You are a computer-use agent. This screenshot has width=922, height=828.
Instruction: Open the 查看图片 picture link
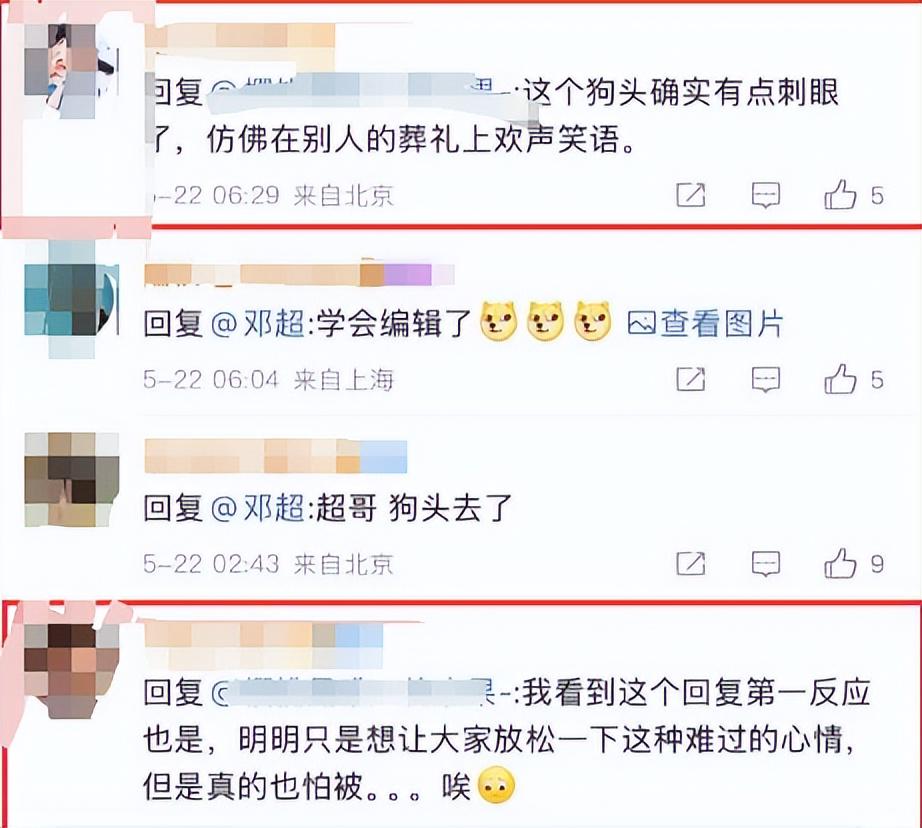(x=706, y=323)
